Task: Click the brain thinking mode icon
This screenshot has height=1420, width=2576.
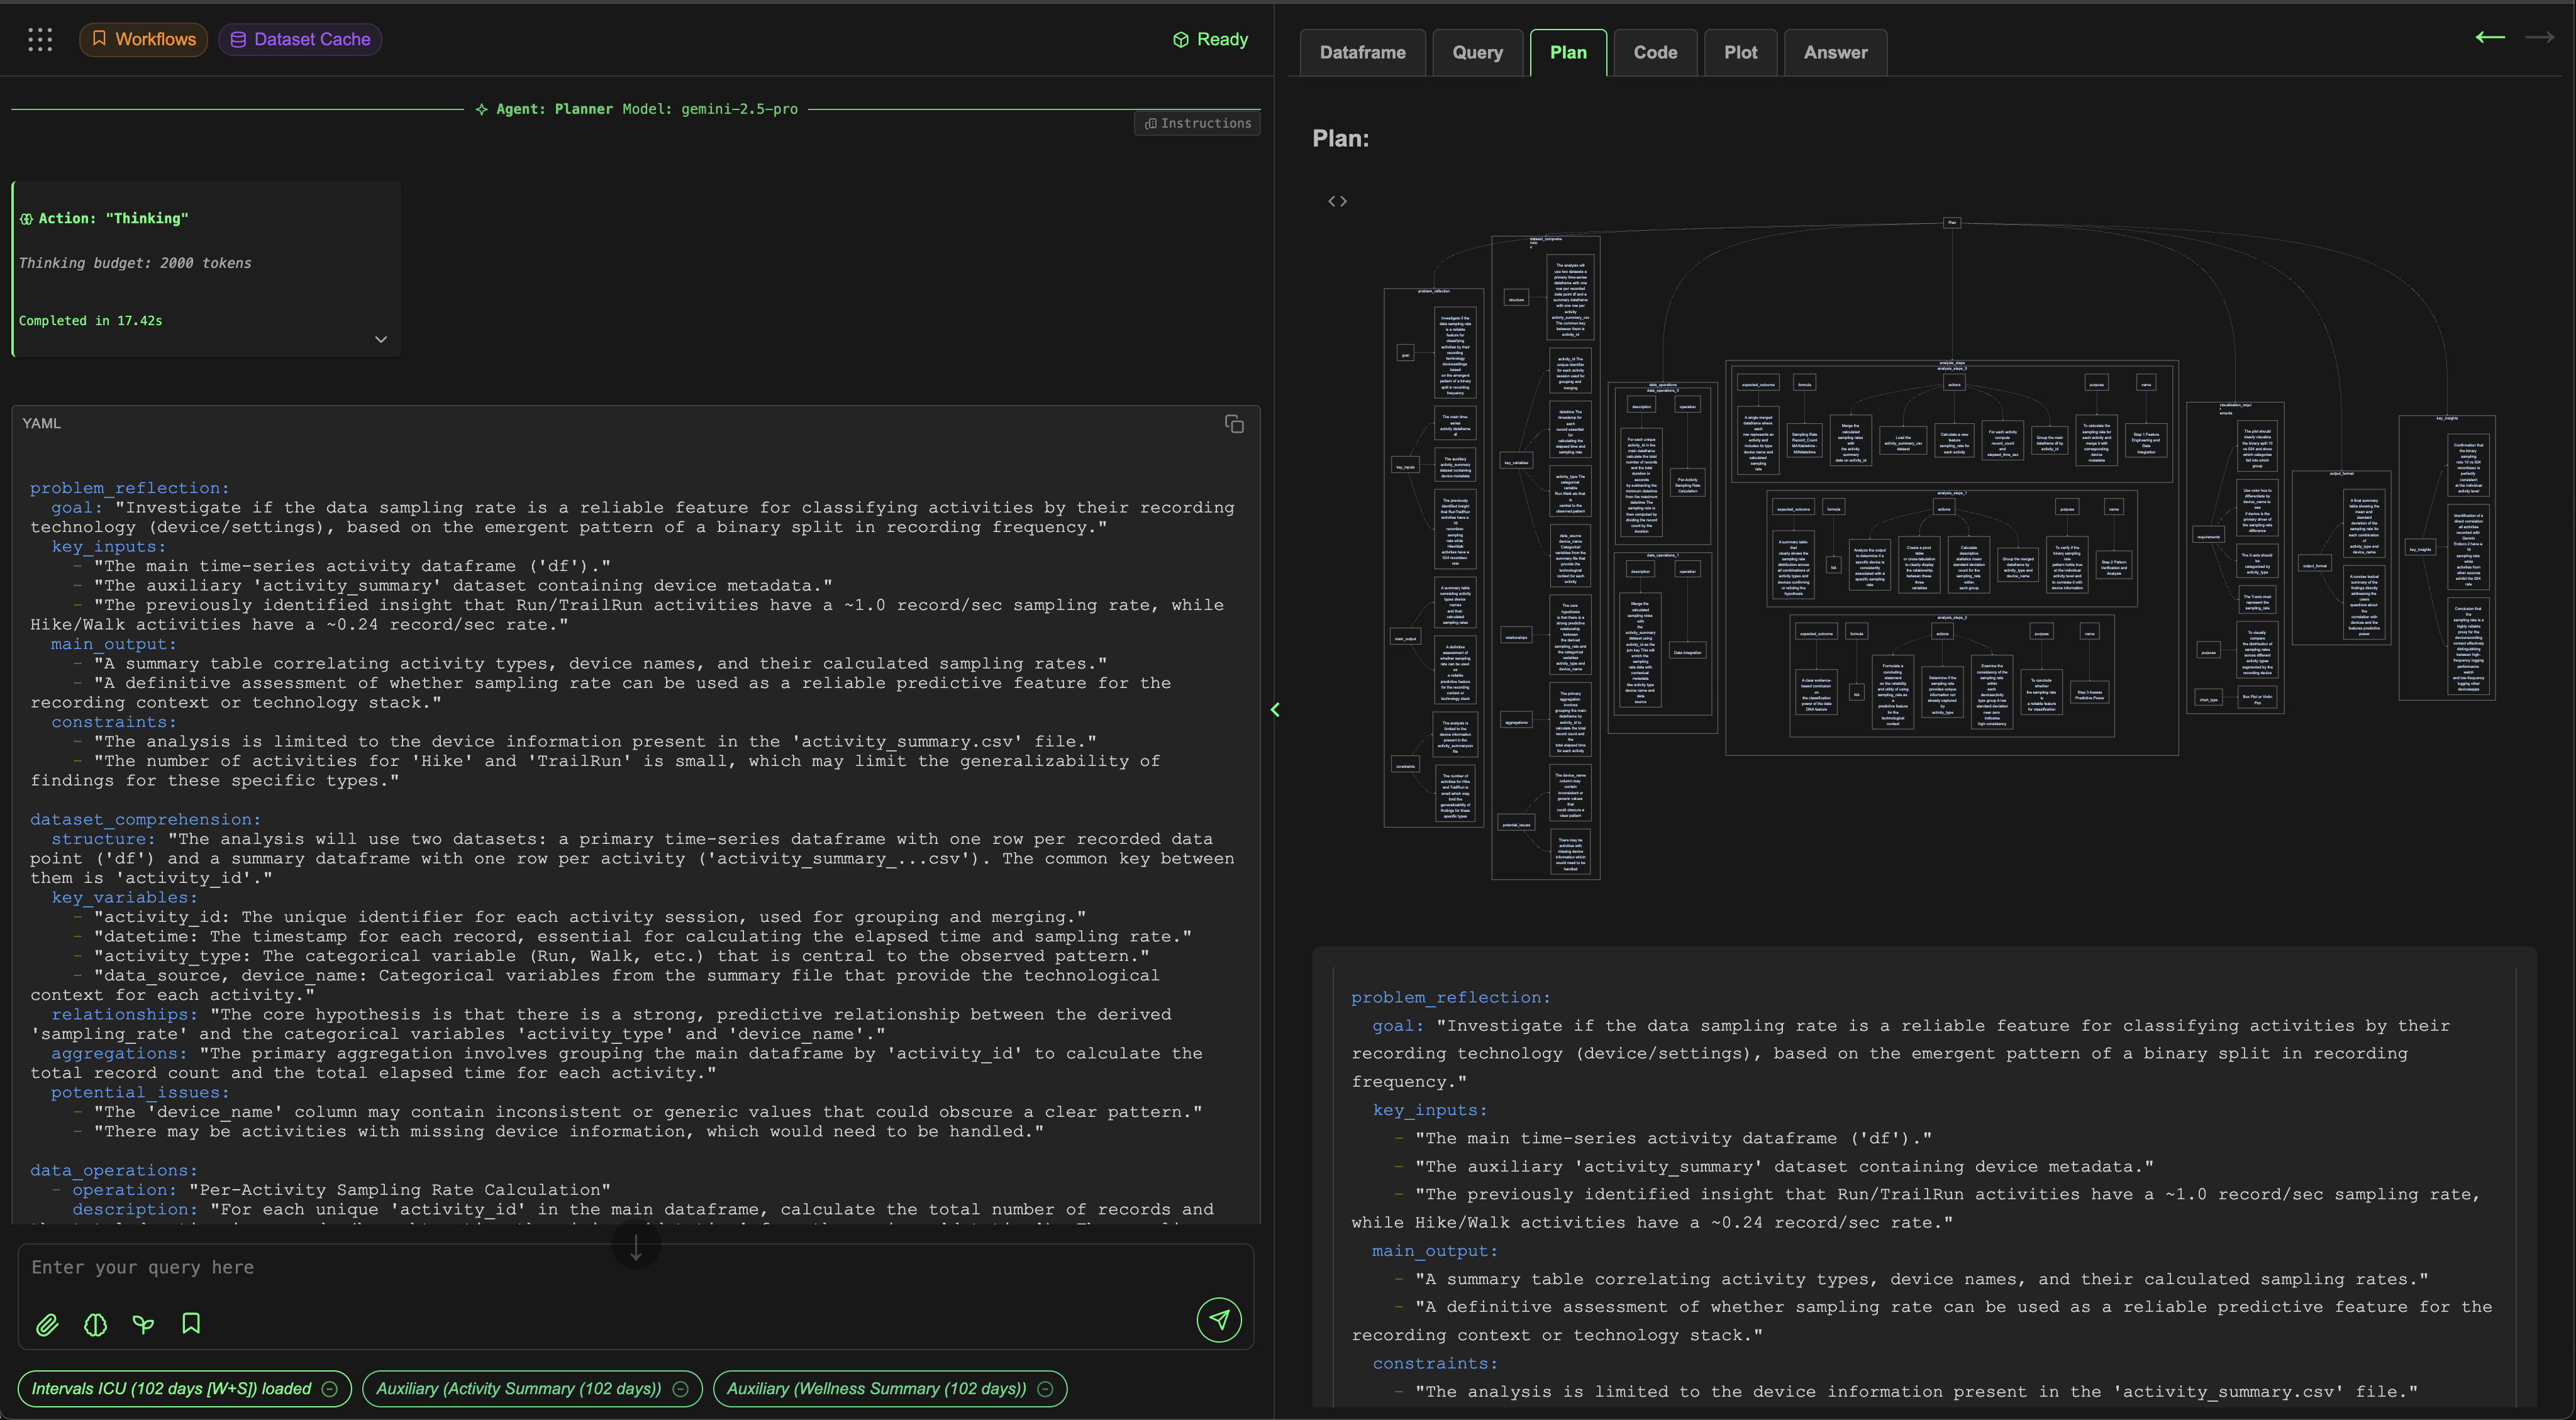Action: [95, 1325]
